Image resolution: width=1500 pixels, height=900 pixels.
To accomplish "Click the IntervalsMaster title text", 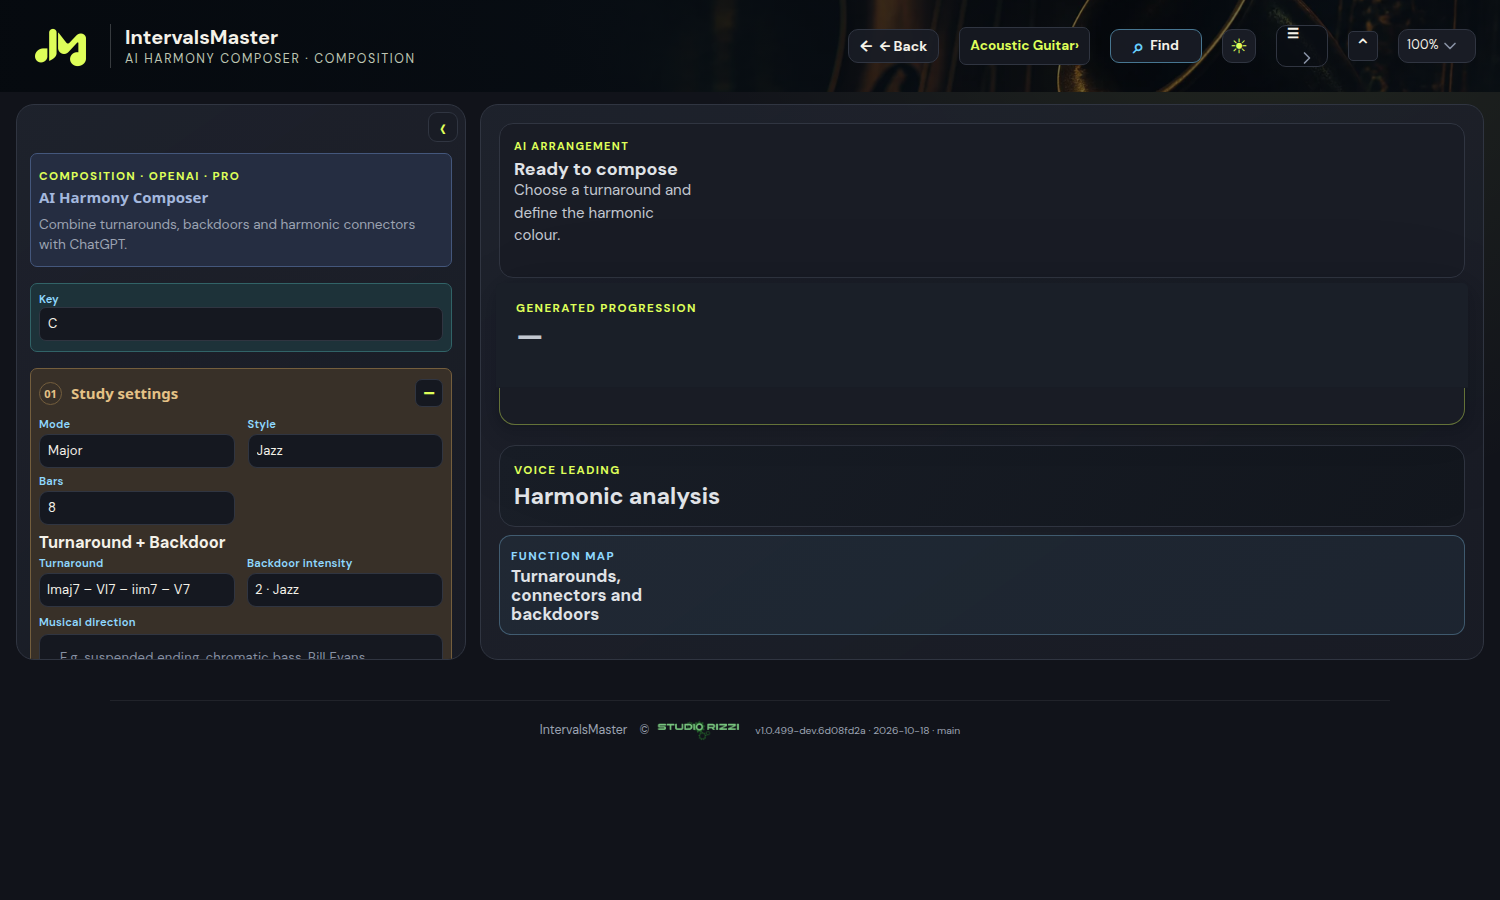I will coord(201,37).
